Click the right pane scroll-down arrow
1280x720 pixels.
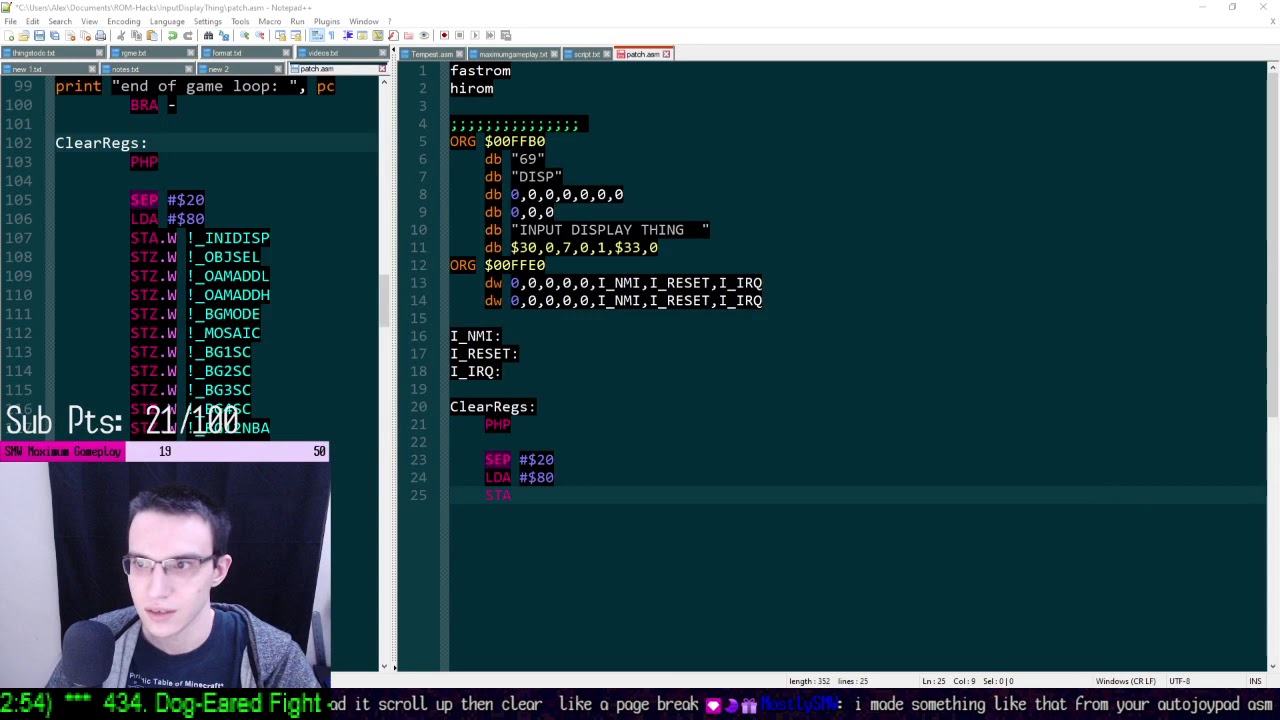1273,666
